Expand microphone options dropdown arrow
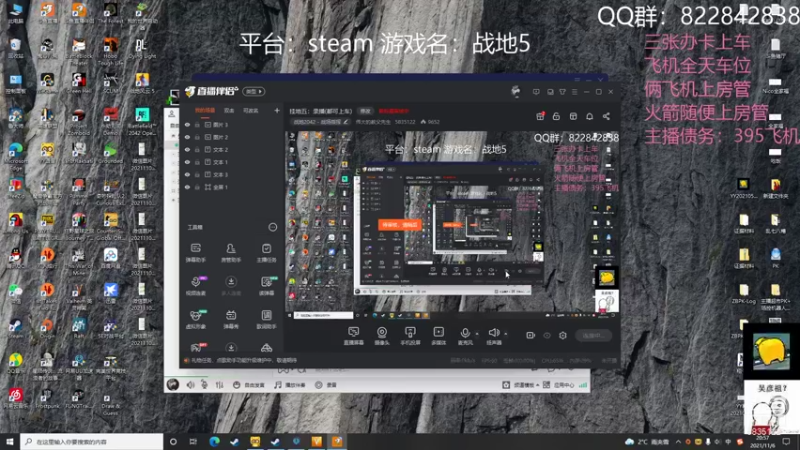 (x=477, y=334)
